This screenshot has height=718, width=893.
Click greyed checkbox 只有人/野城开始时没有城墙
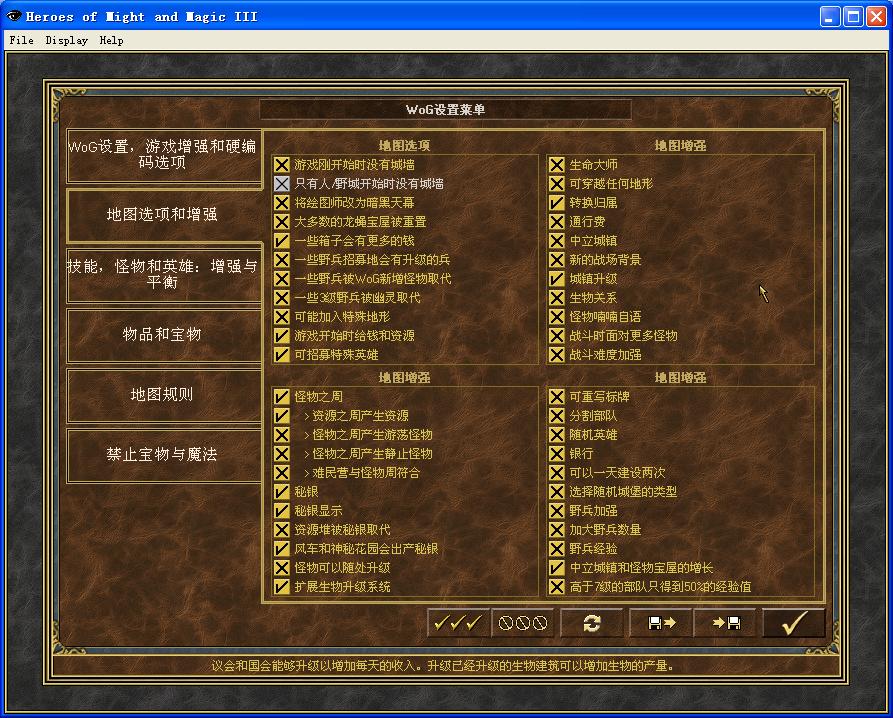point(281,183)
